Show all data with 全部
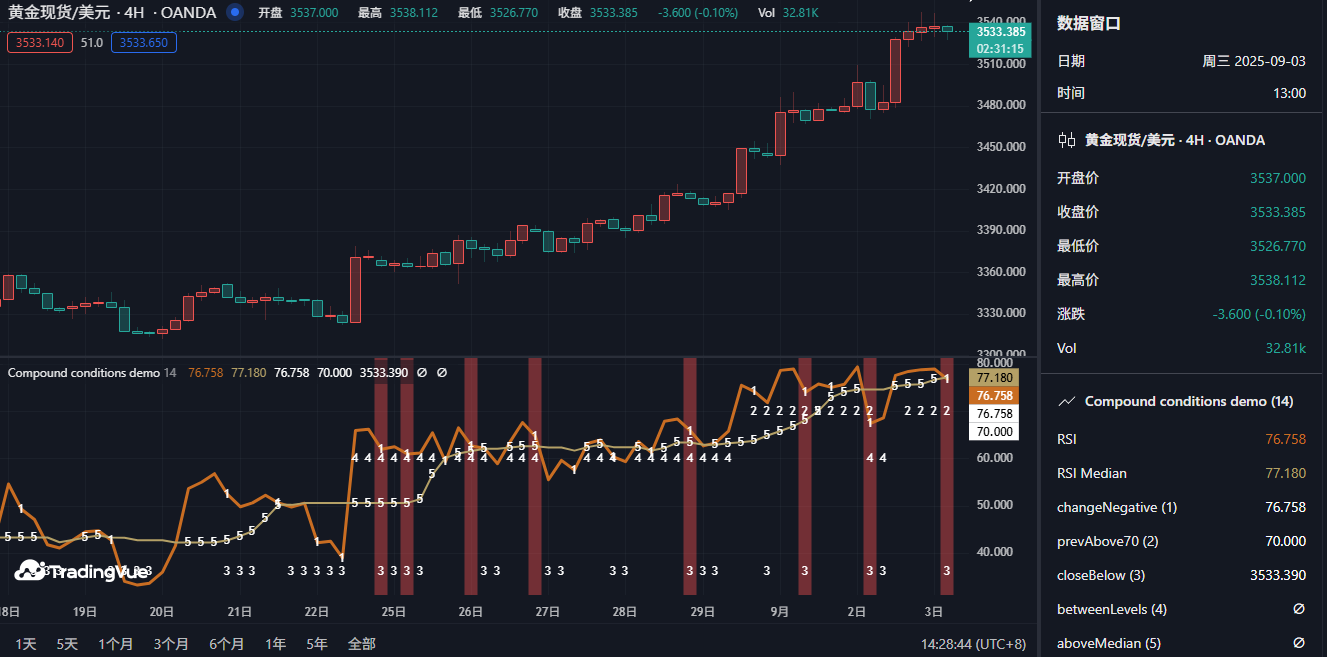This screenshot has width=1327, height=657. pos(361,644)
